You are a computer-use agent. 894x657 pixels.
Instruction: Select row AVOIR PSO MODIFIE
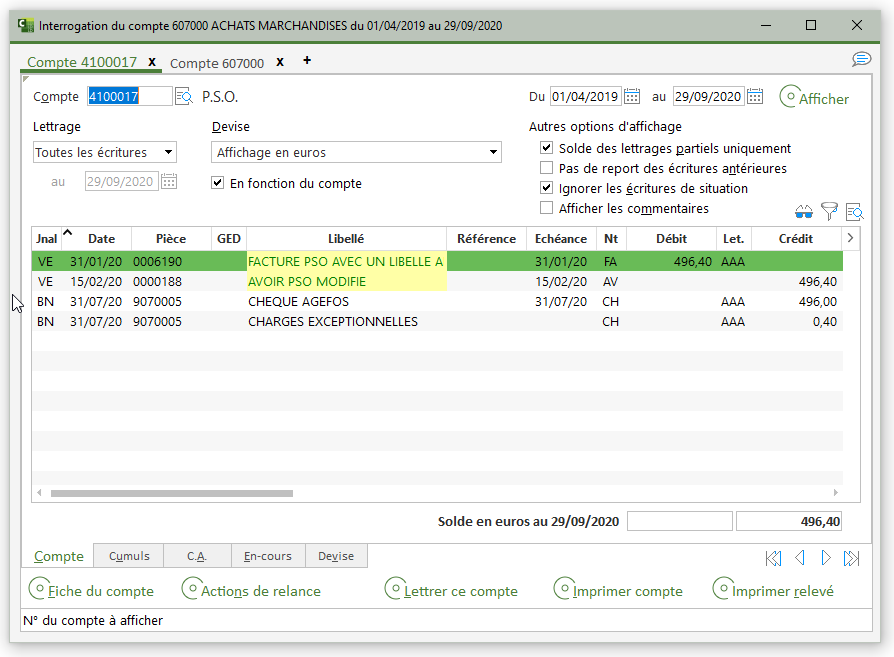point(437,281)
